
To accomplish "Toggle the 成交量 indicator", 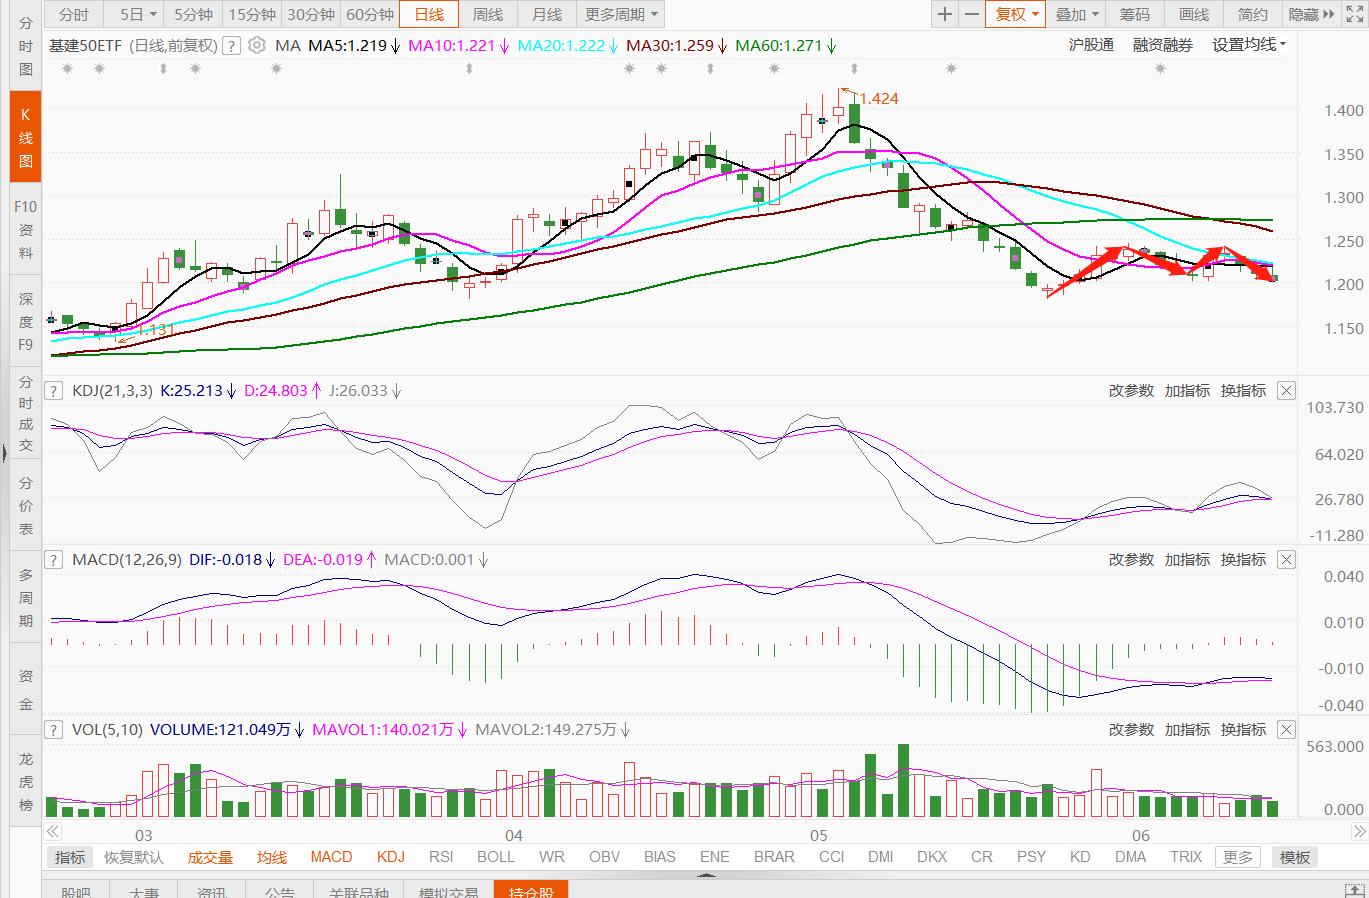I will [210, 857].
